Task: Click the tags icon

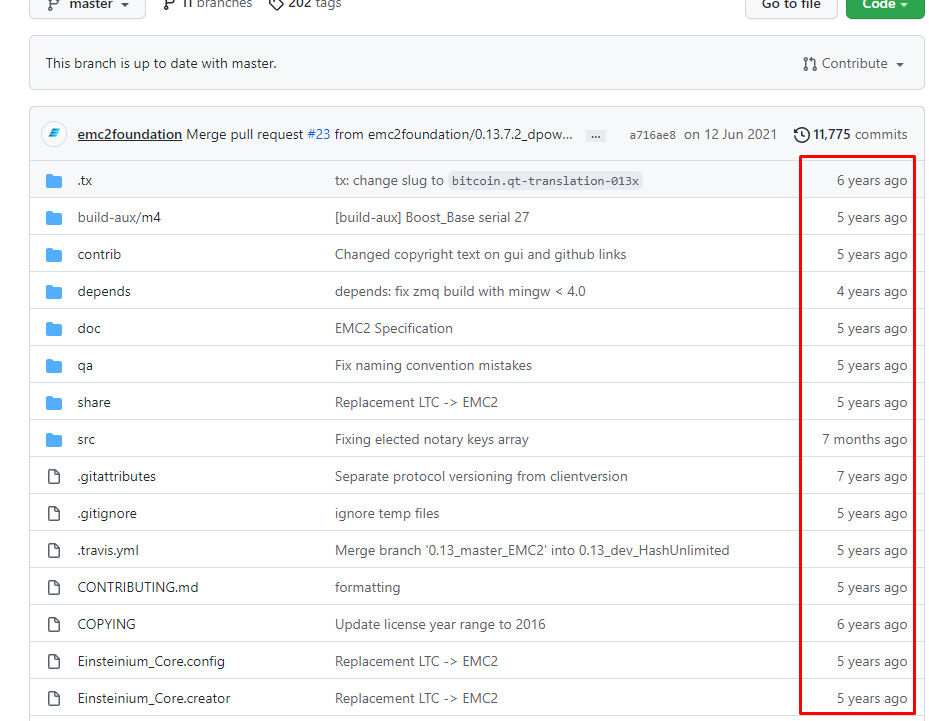Action: (276, 4)
